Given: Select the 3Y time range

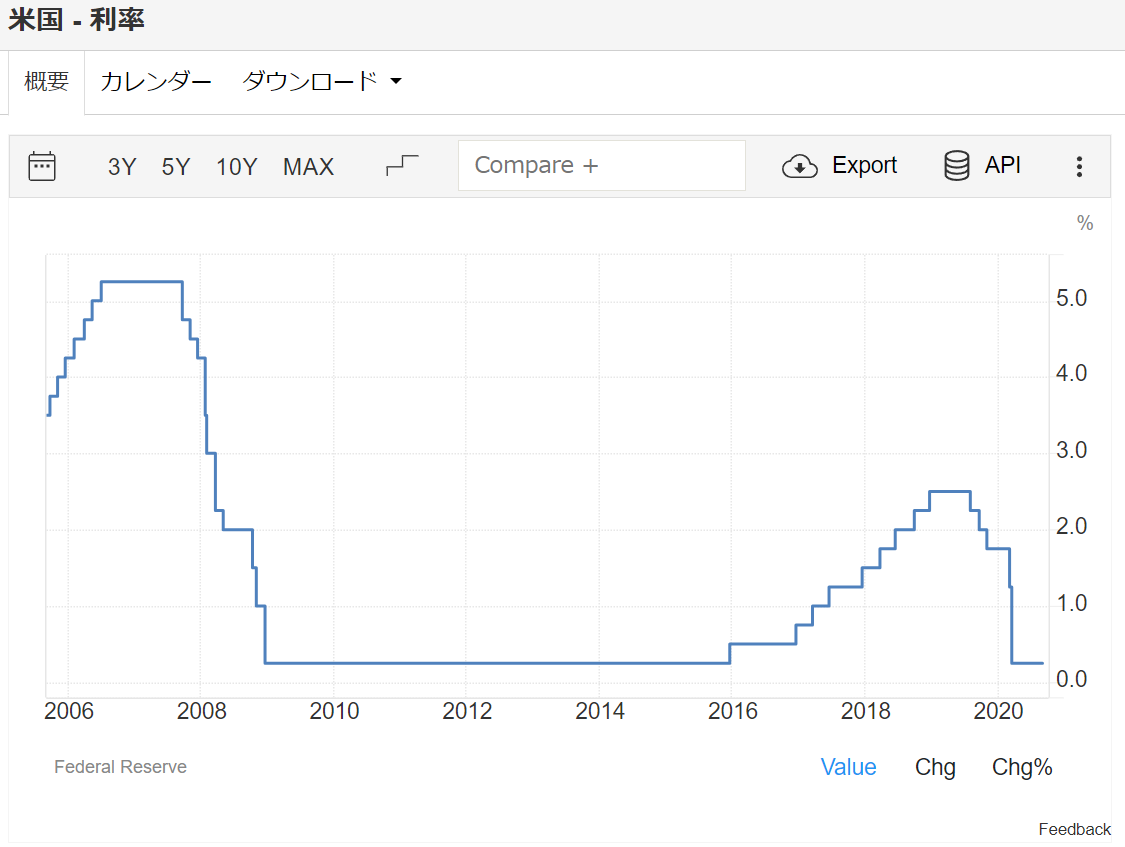Looking at the screenshot, I should click(122, 167).
